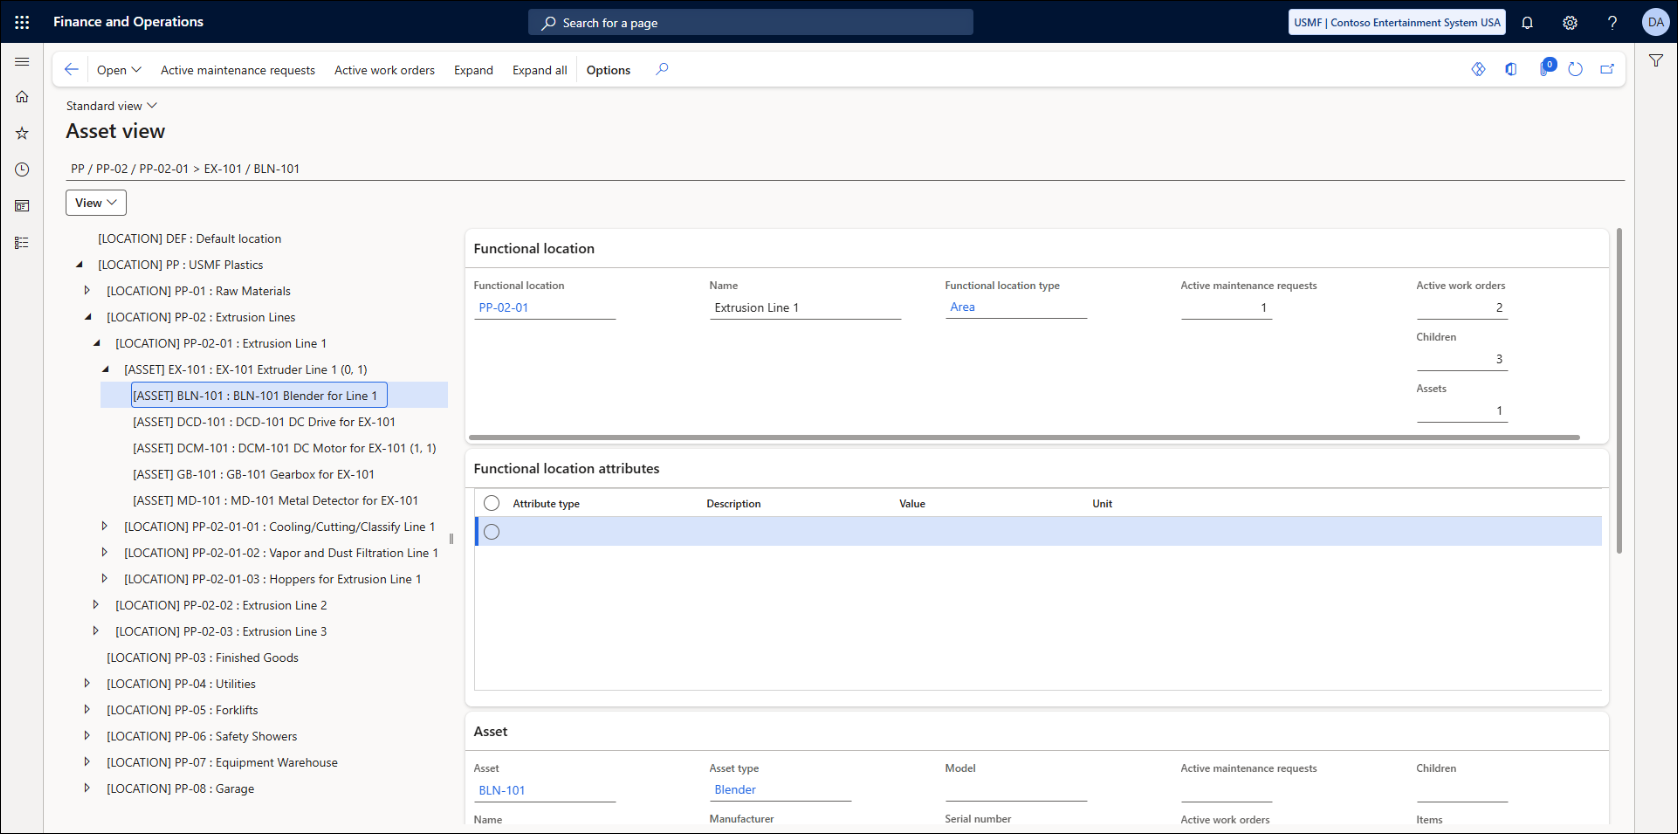Open the app launcher waffle icon
This screenshot has width=1678, height=834.
(x=22, y=22)
